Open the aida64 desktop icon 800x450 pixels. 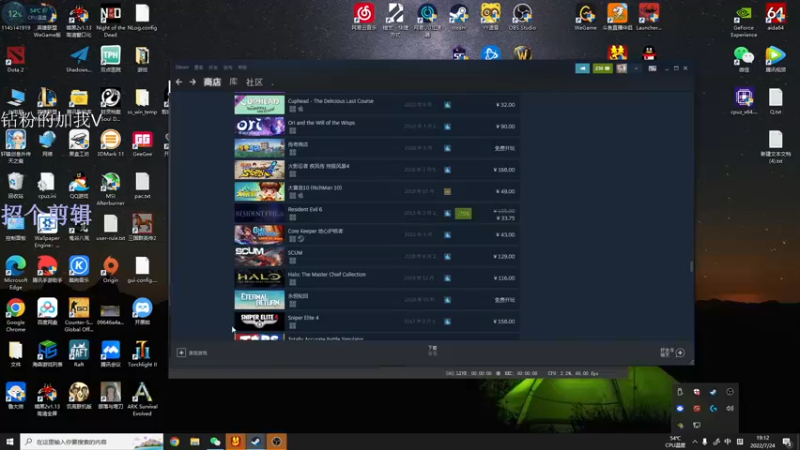tap(776, 17)
